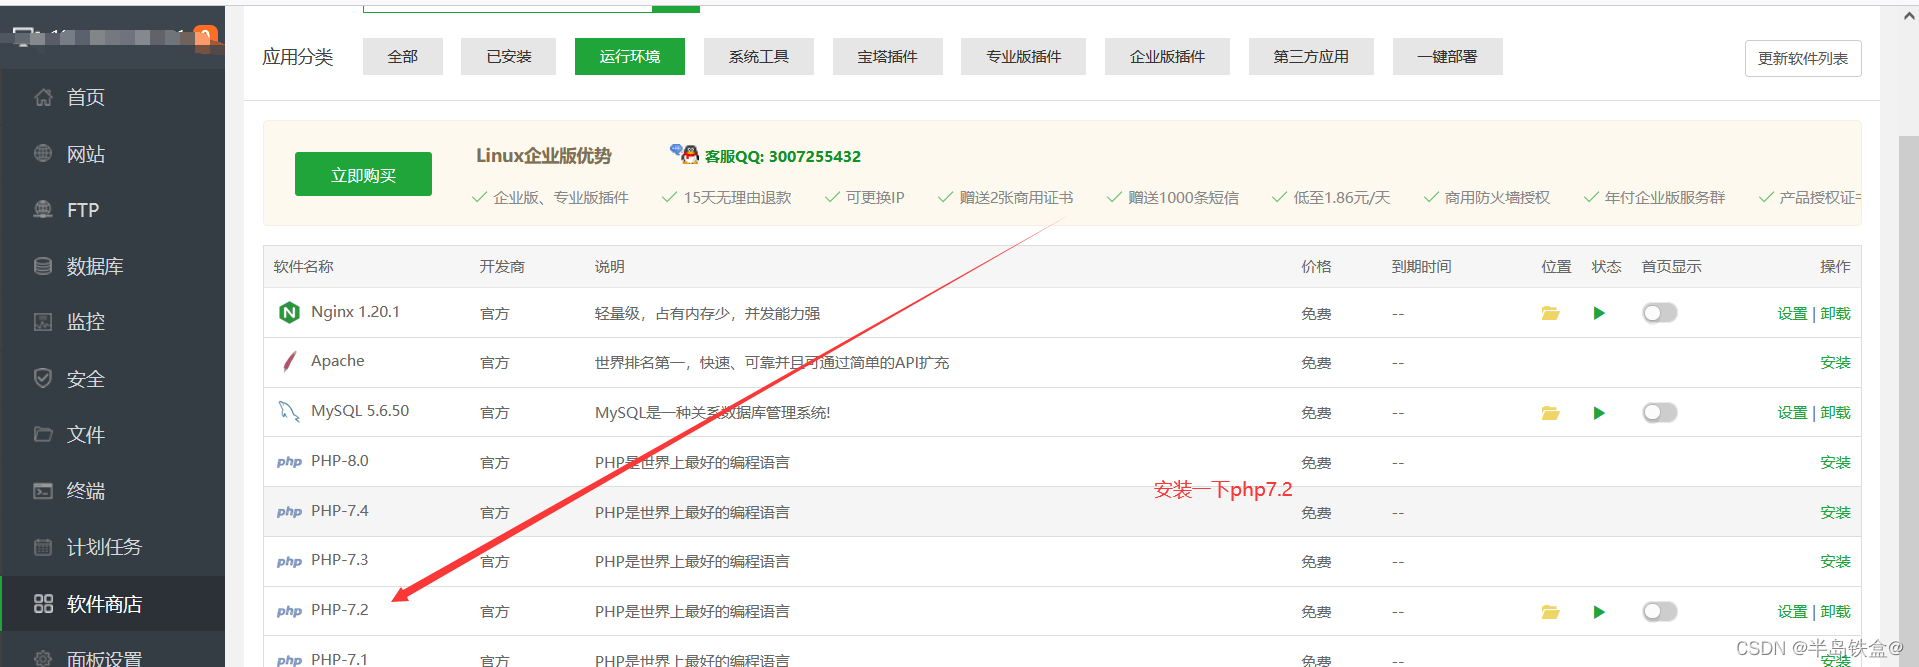1919x667 pixels.
Task: Click the MySQL 5.6.50 software name
Action: pos(360,411)
